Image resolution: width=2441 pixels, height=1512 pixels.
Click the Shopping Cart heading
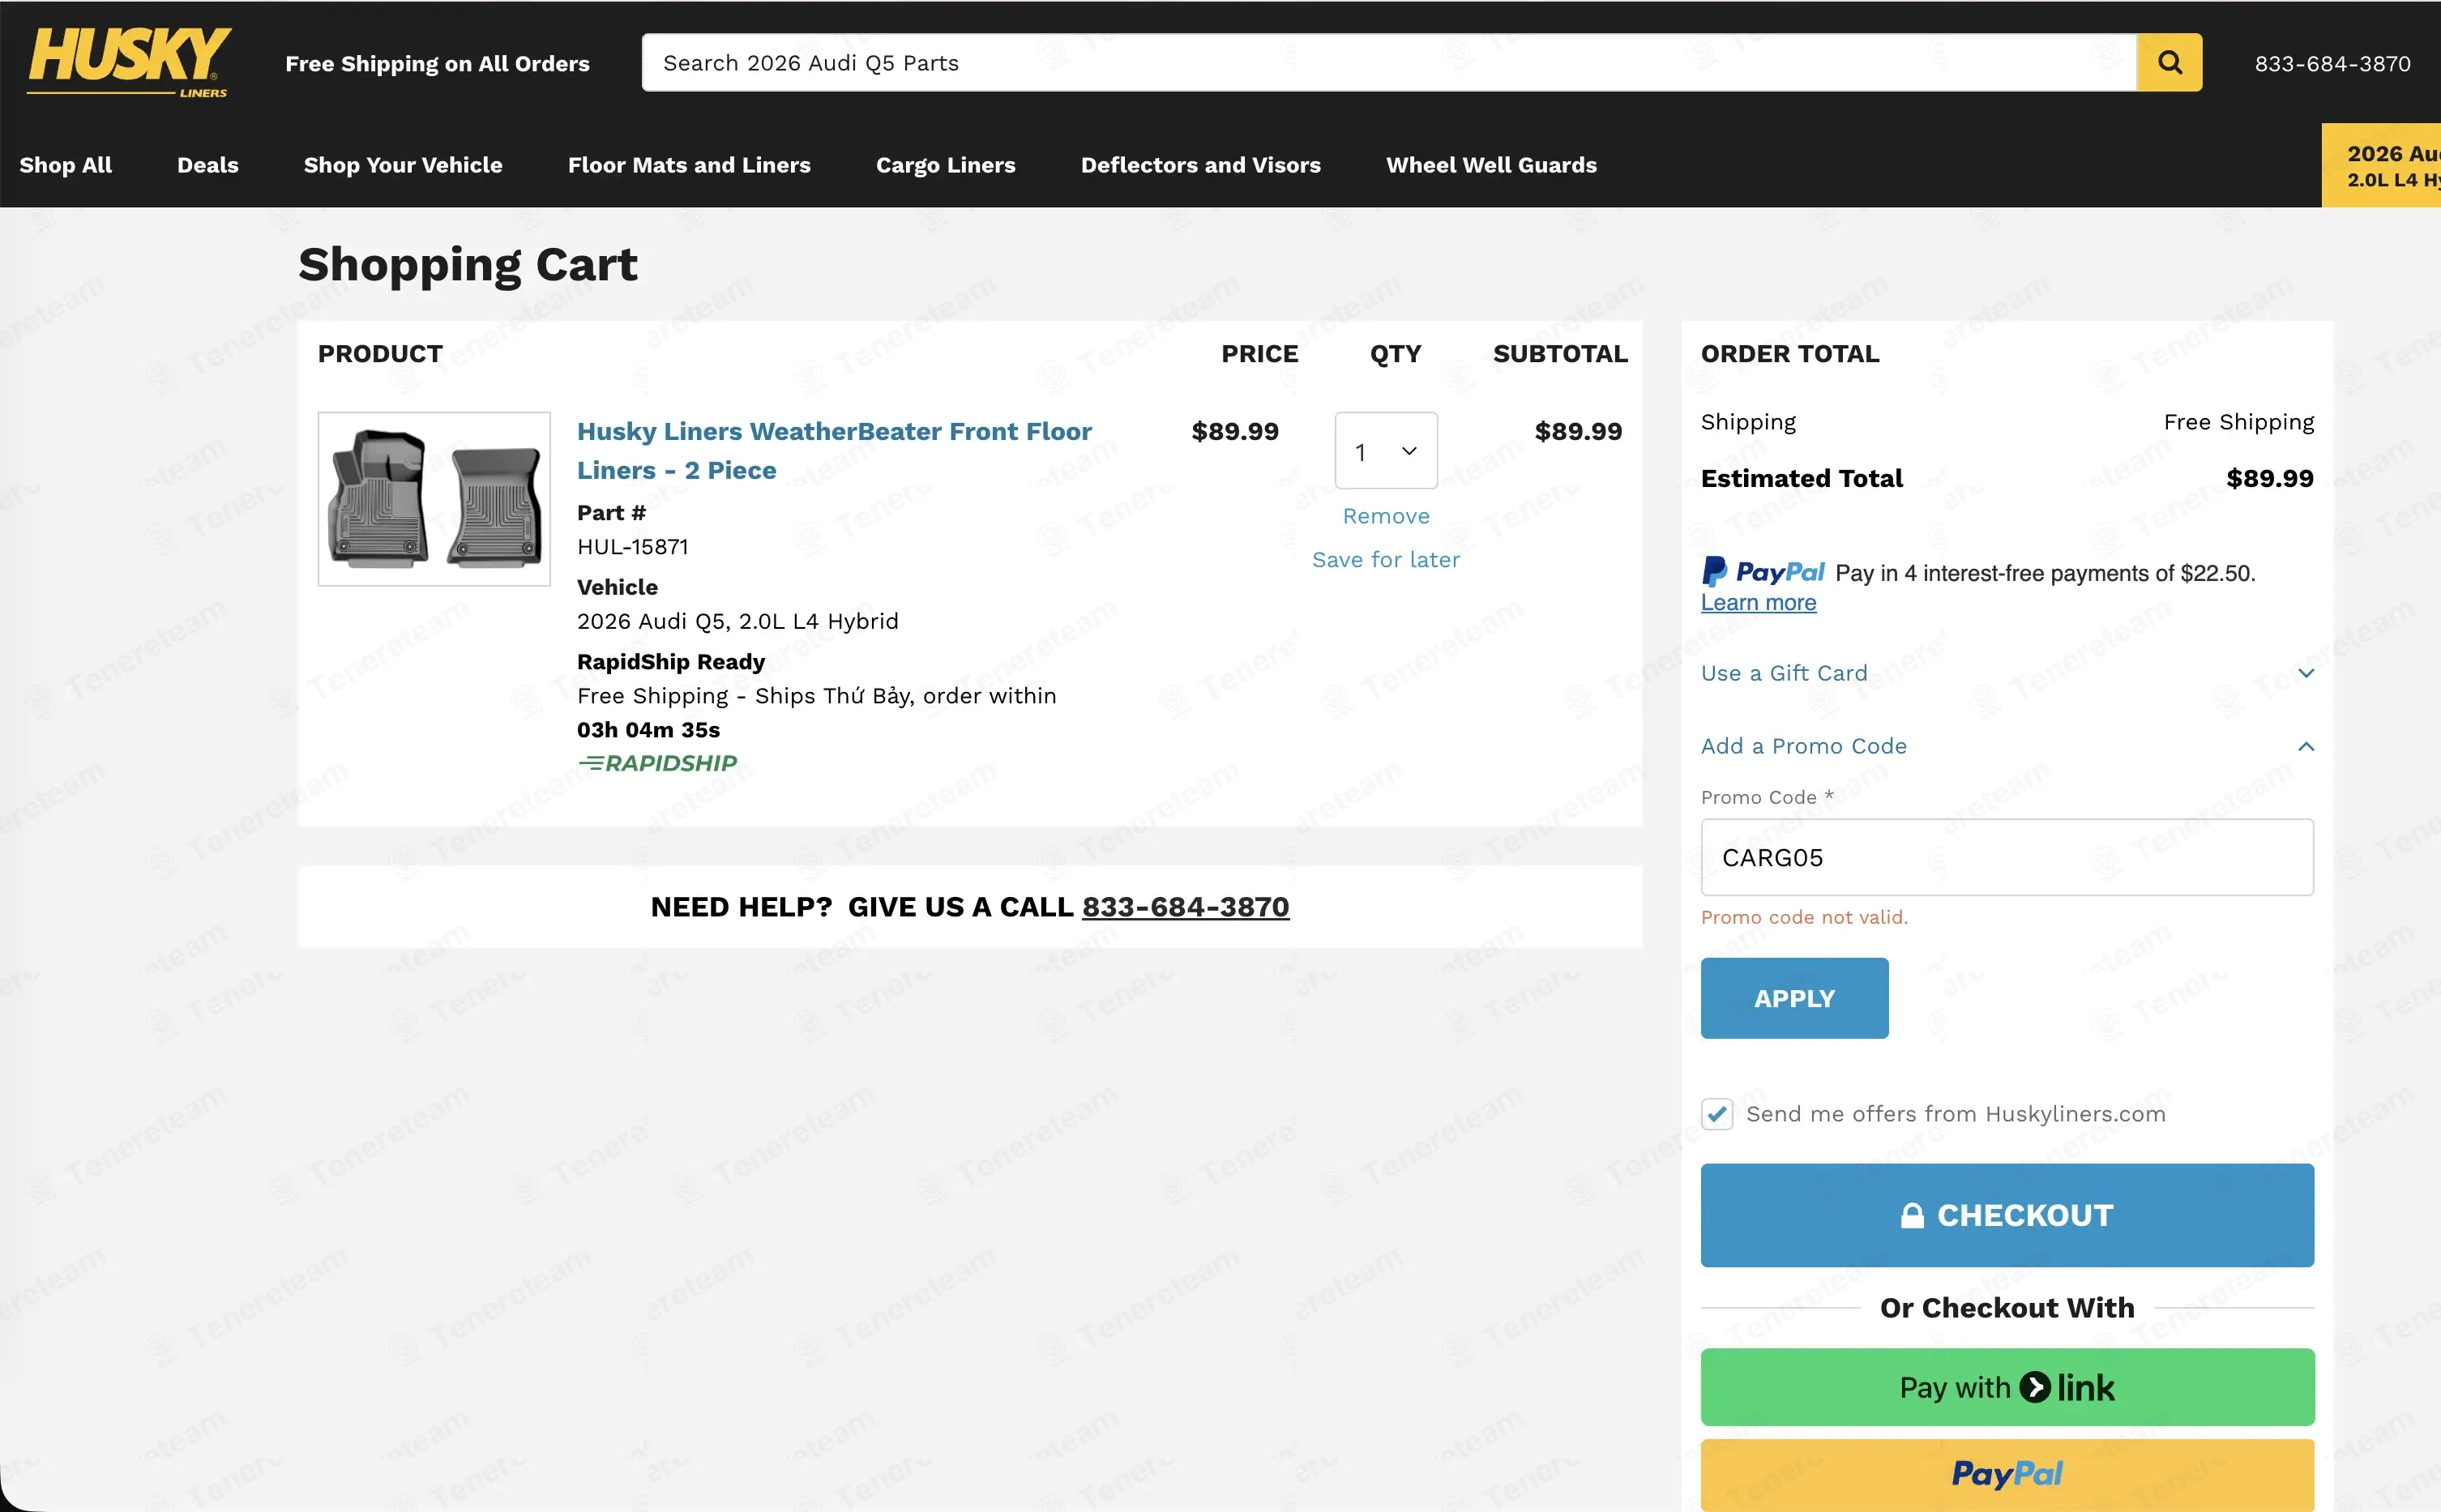(467, 265)
